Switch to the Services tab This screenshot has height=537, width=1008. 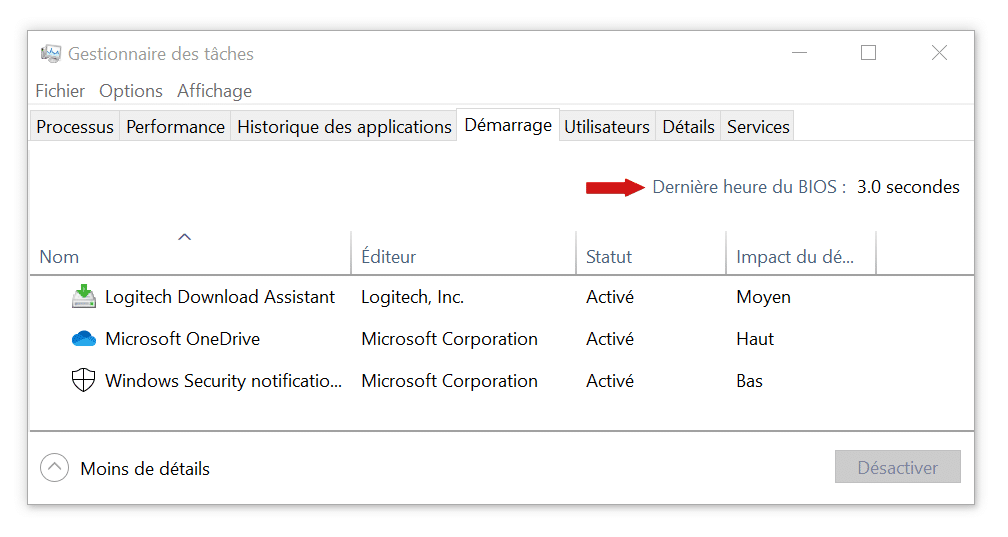click(x=758, y=127)
